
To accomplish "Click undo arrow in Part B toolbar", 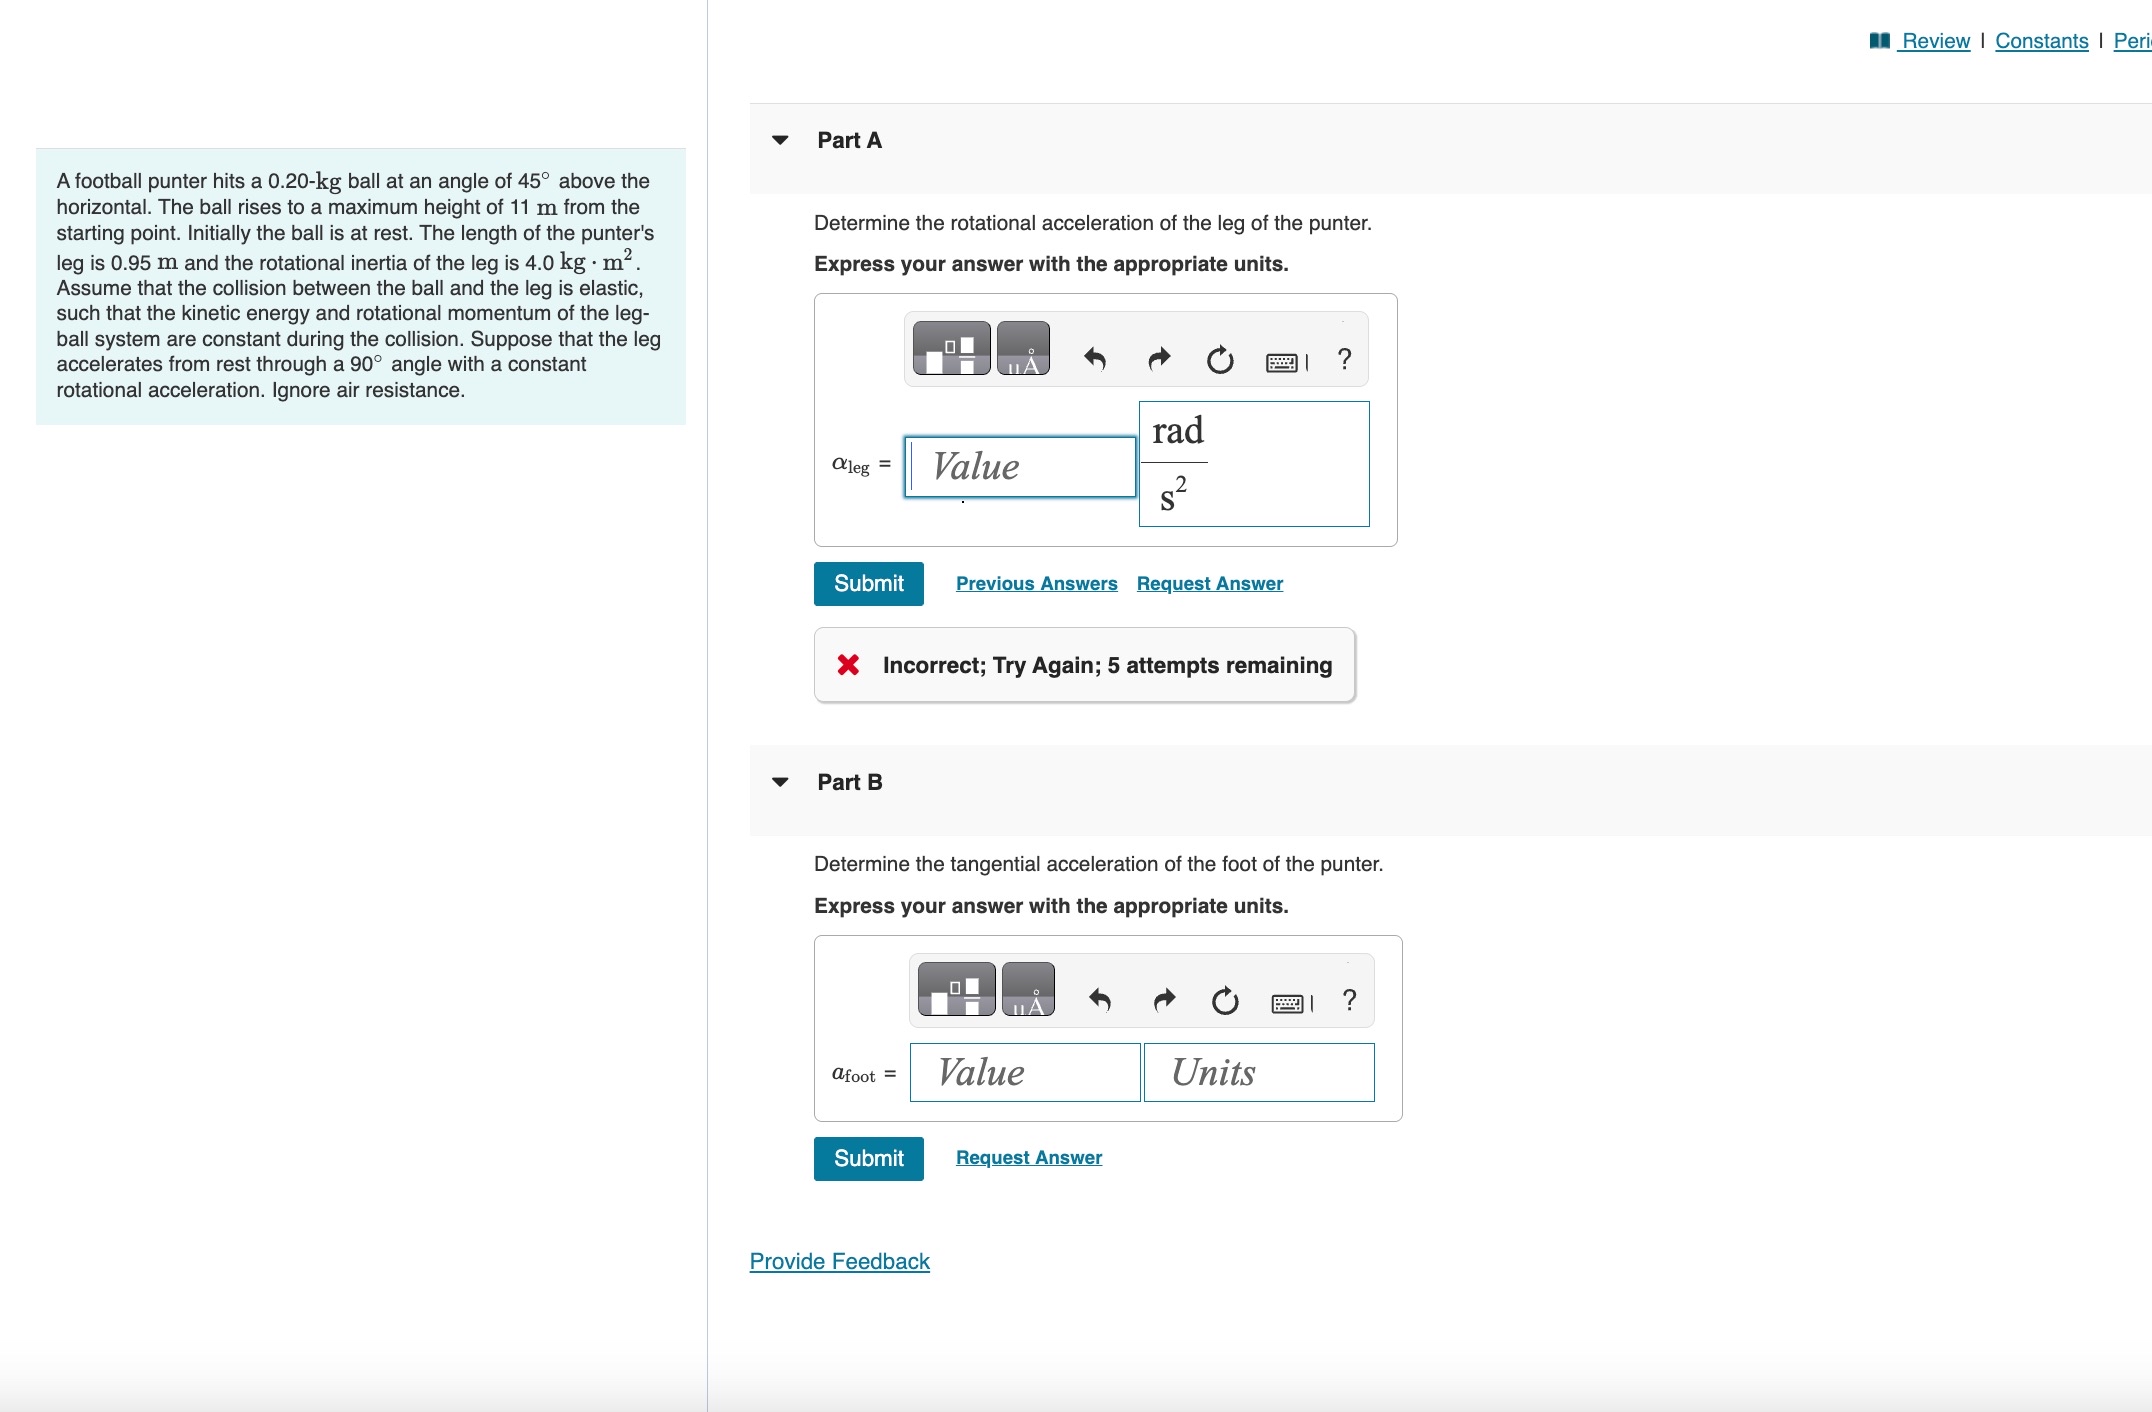I will pos(1100,1000).
